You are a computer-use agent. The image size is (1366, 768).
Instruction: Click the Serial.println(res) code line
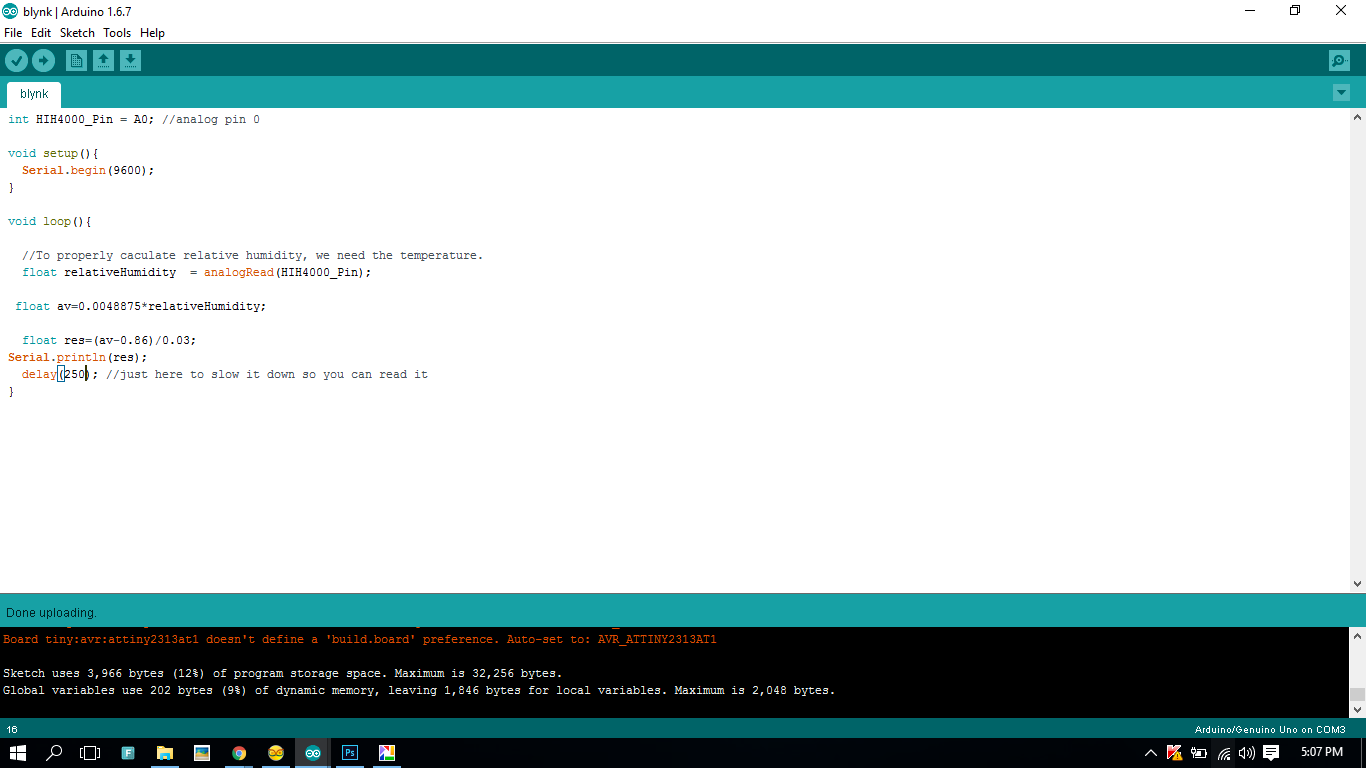(x=78, y=357)
